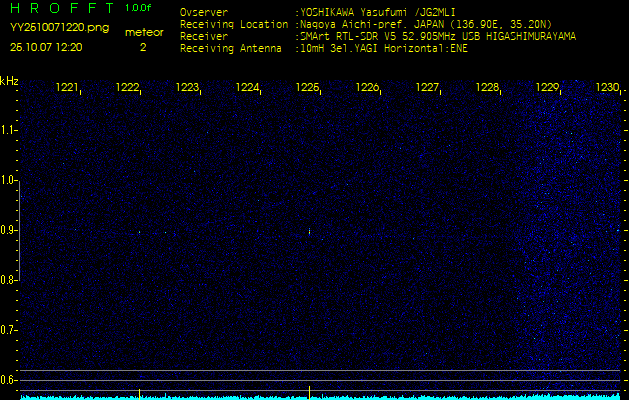Image resolution: width=629 pixels, height=400 pixels.
Task: Click the 0.9 frequency axis label
Action: [x=9, y=230]
